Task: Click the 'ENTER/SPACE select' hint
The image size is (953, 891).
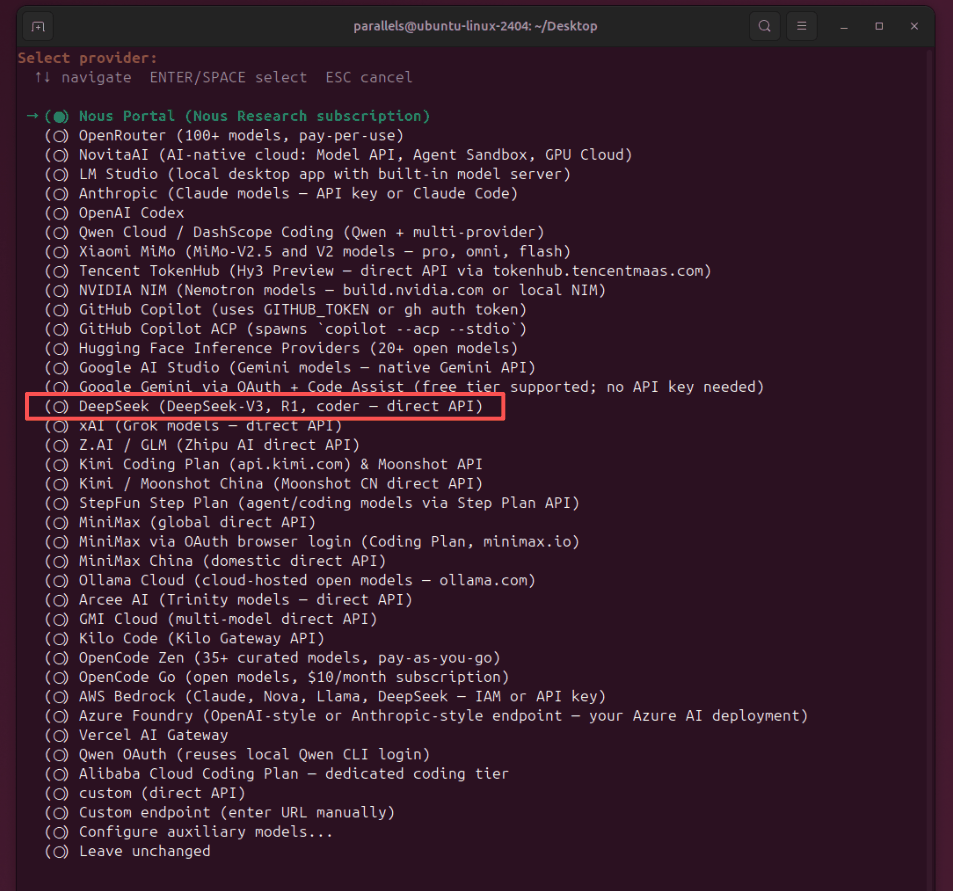Action: pos(228,78)
